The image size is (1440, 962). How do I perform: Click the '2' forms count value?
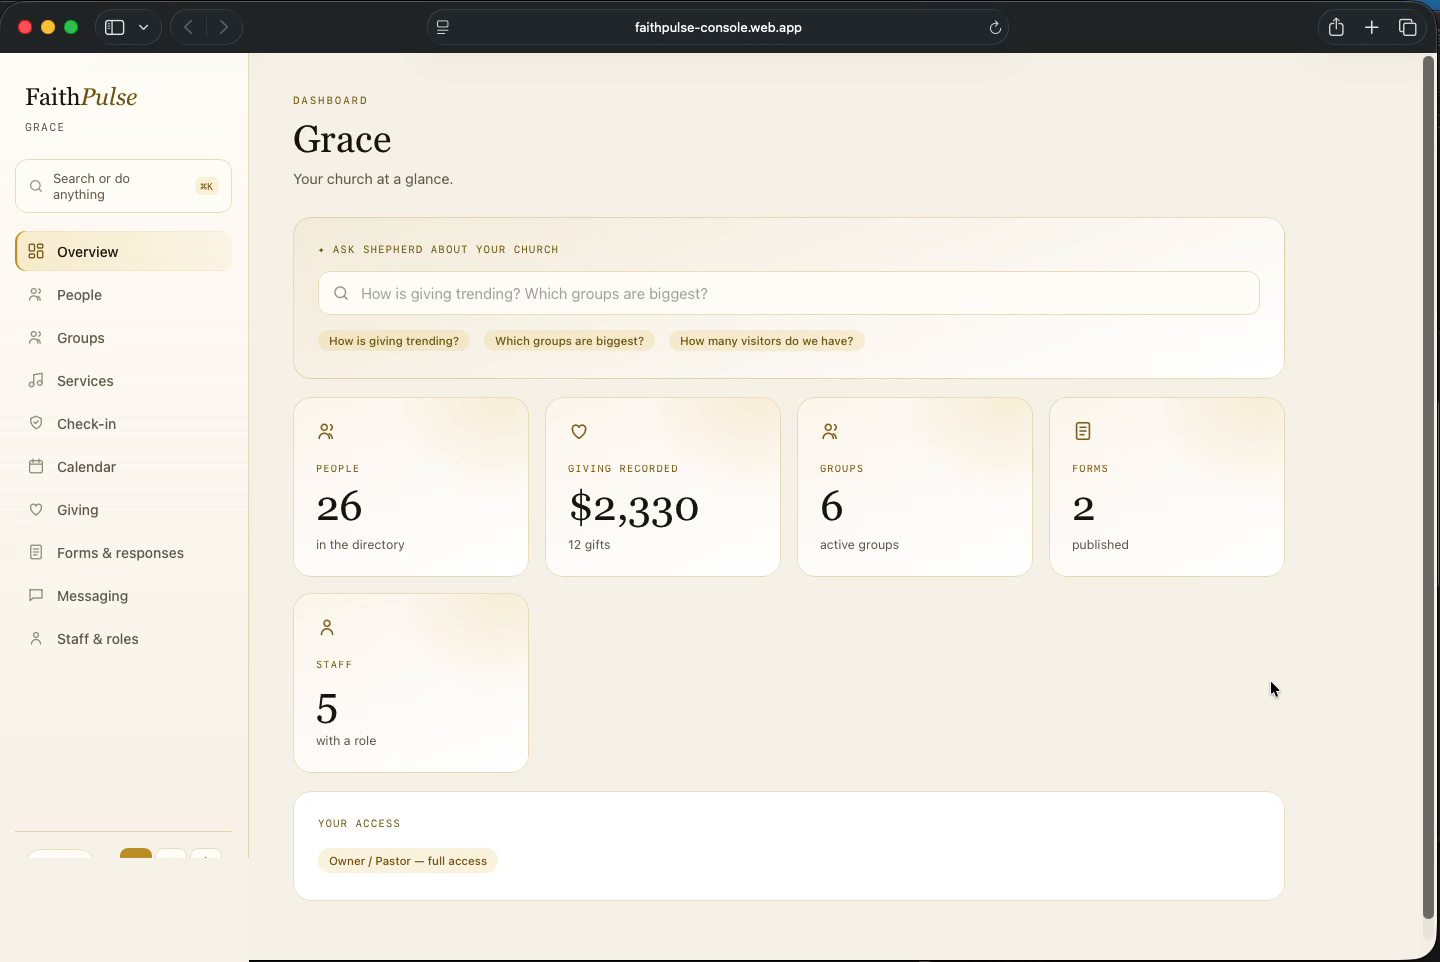pyautogui.click(x=1084, y=509)
